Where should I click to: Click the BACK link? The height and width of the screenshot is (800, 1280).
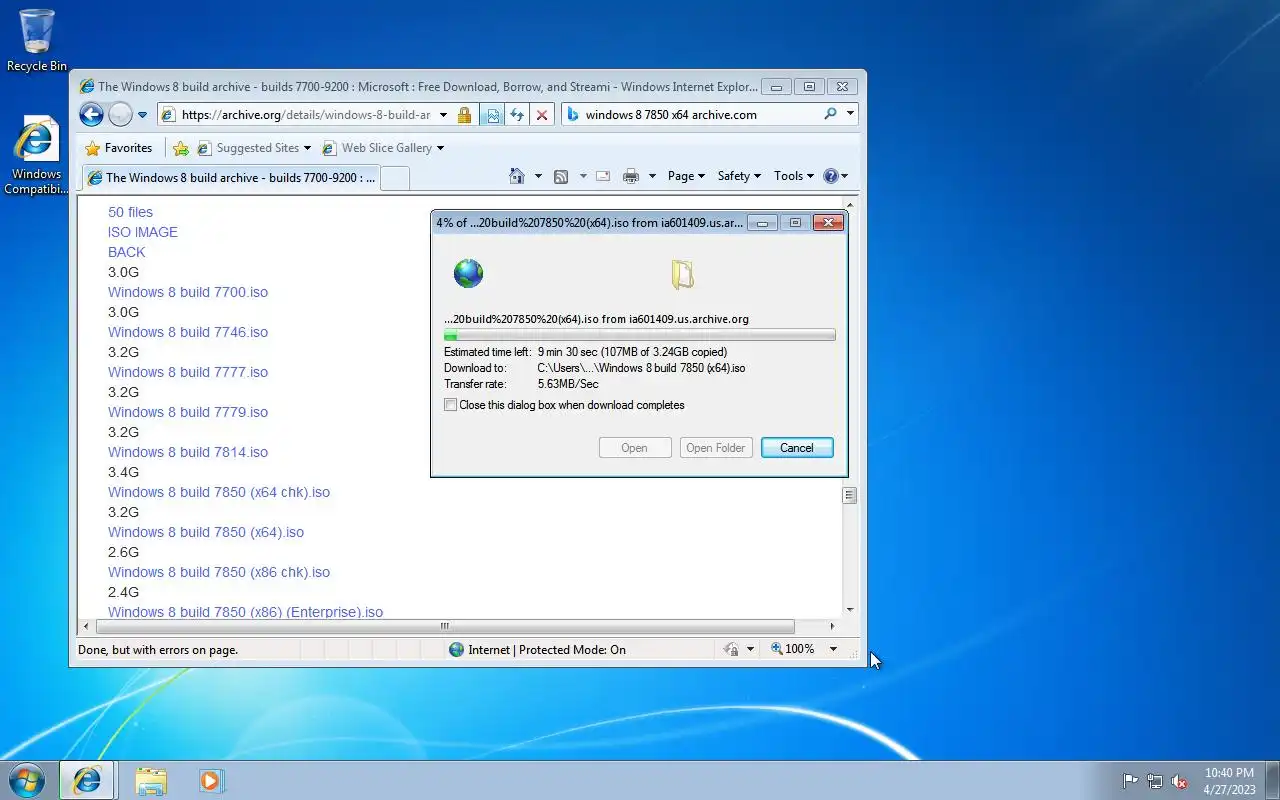127,252
